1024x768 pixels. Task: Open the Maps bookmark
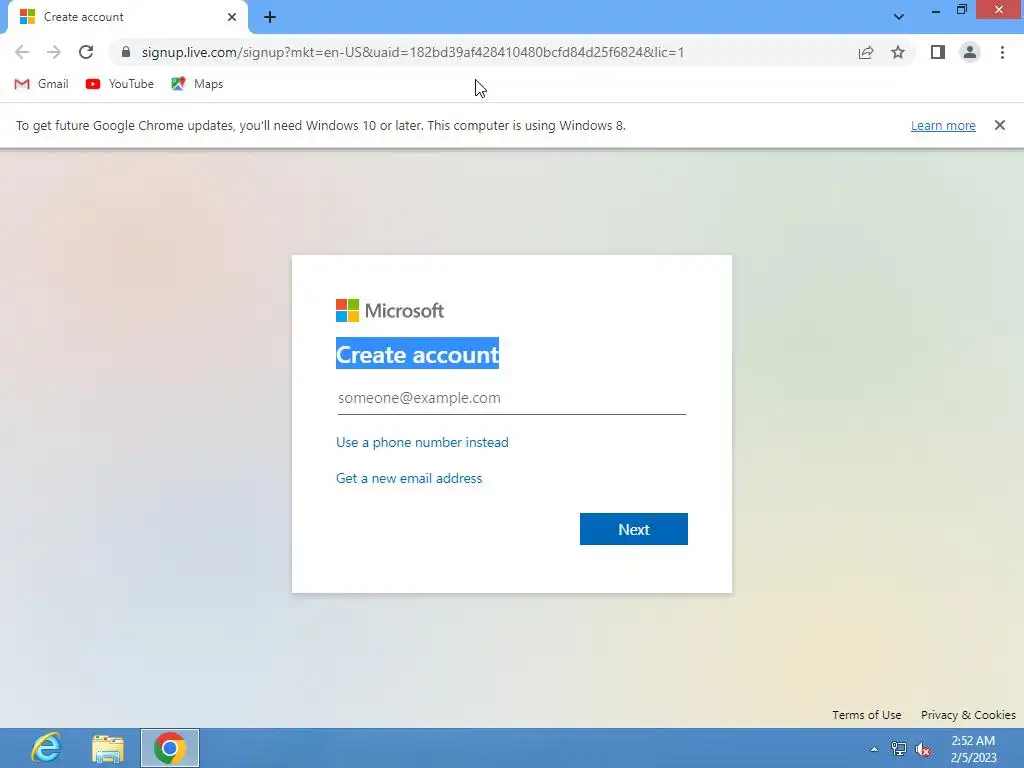pos(197,84)
